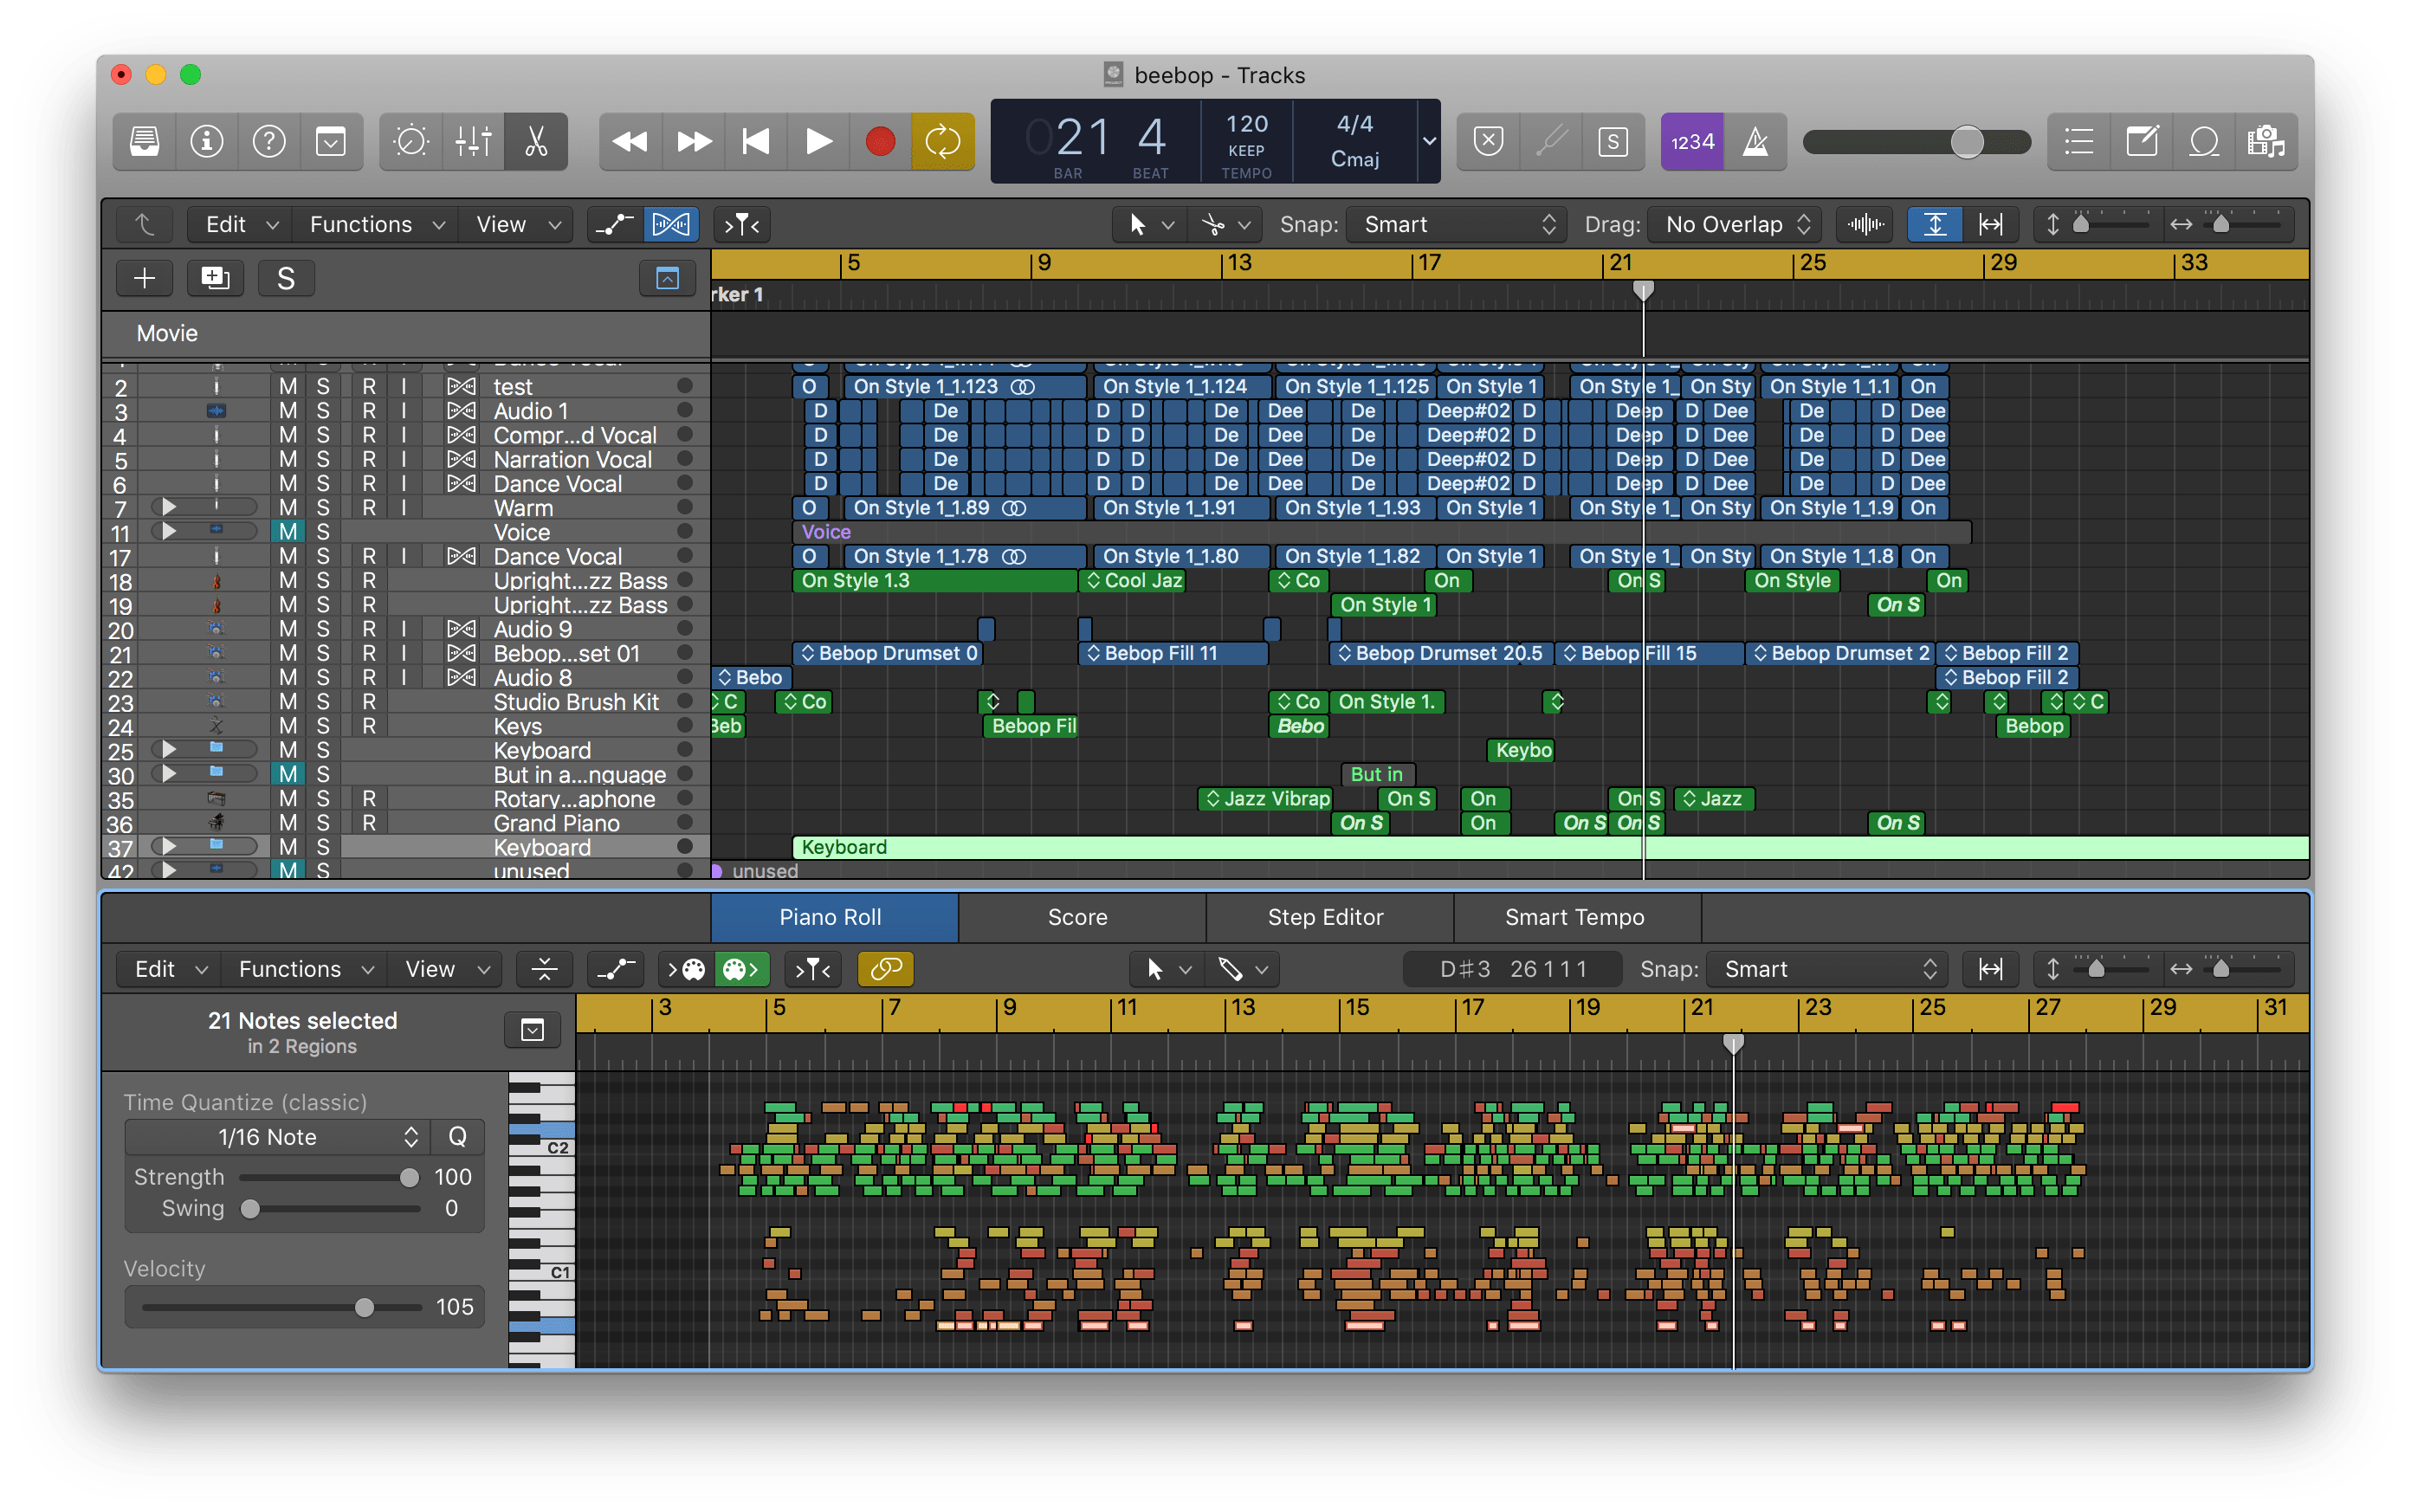Image resolution: width=2411 pixels, height=1512 pixels.
Task: Click the Q quantize button
Action: [x=457, y=1137]
